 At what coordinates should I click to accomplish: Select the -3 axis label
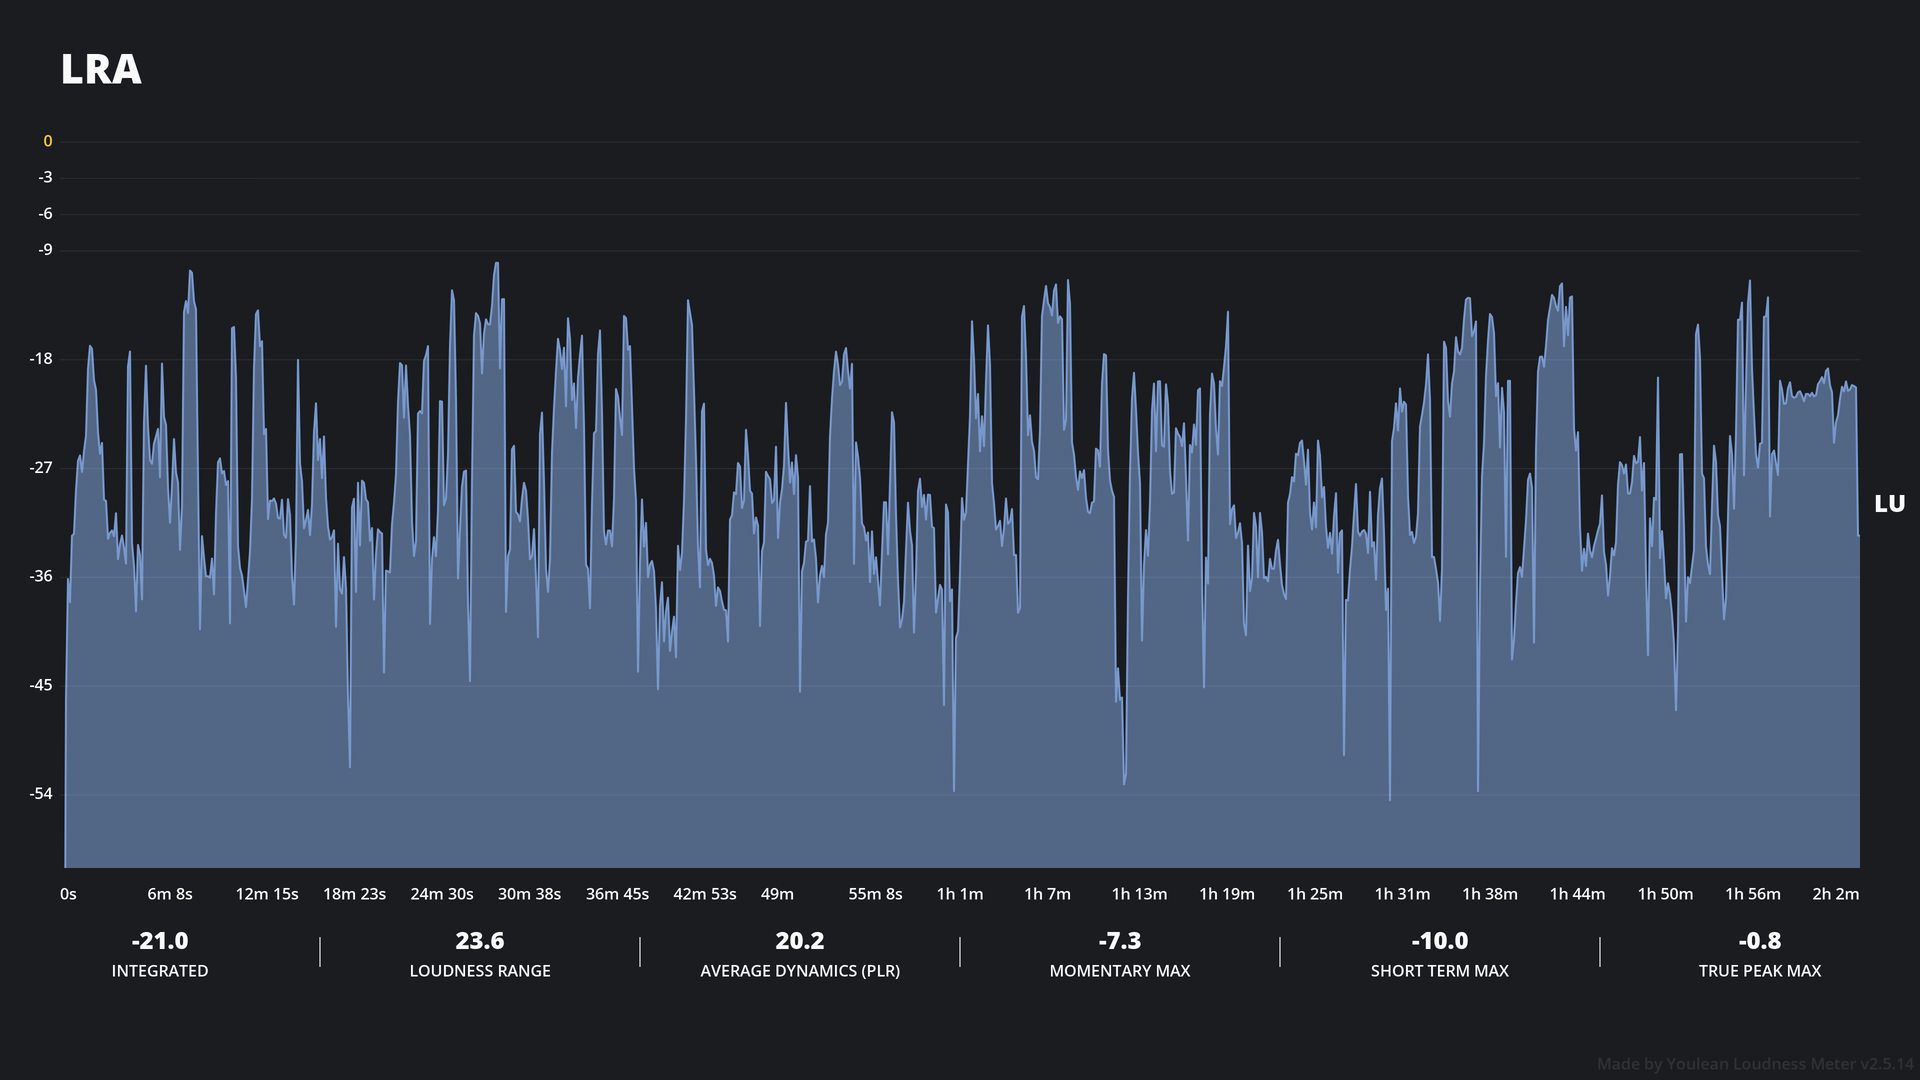(45, 178)
